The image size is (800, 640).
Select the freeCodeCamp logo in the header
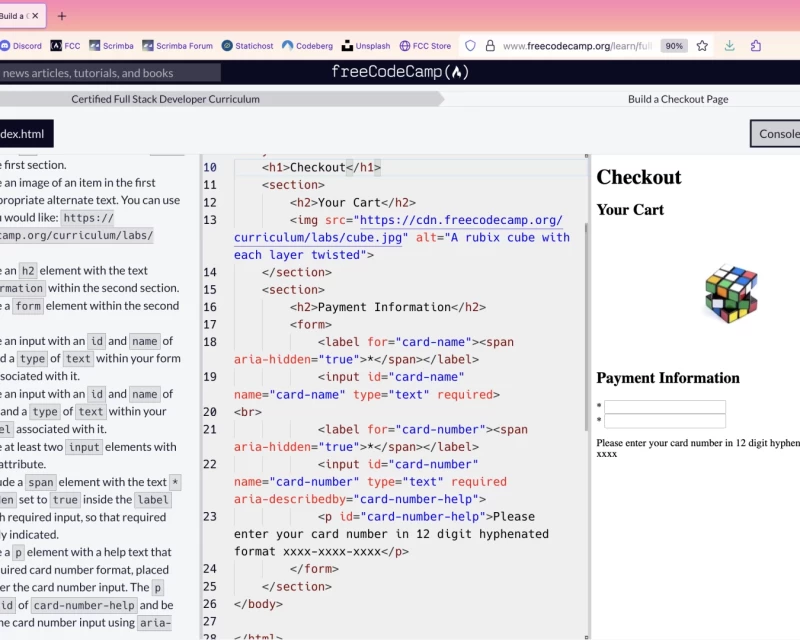399,71
